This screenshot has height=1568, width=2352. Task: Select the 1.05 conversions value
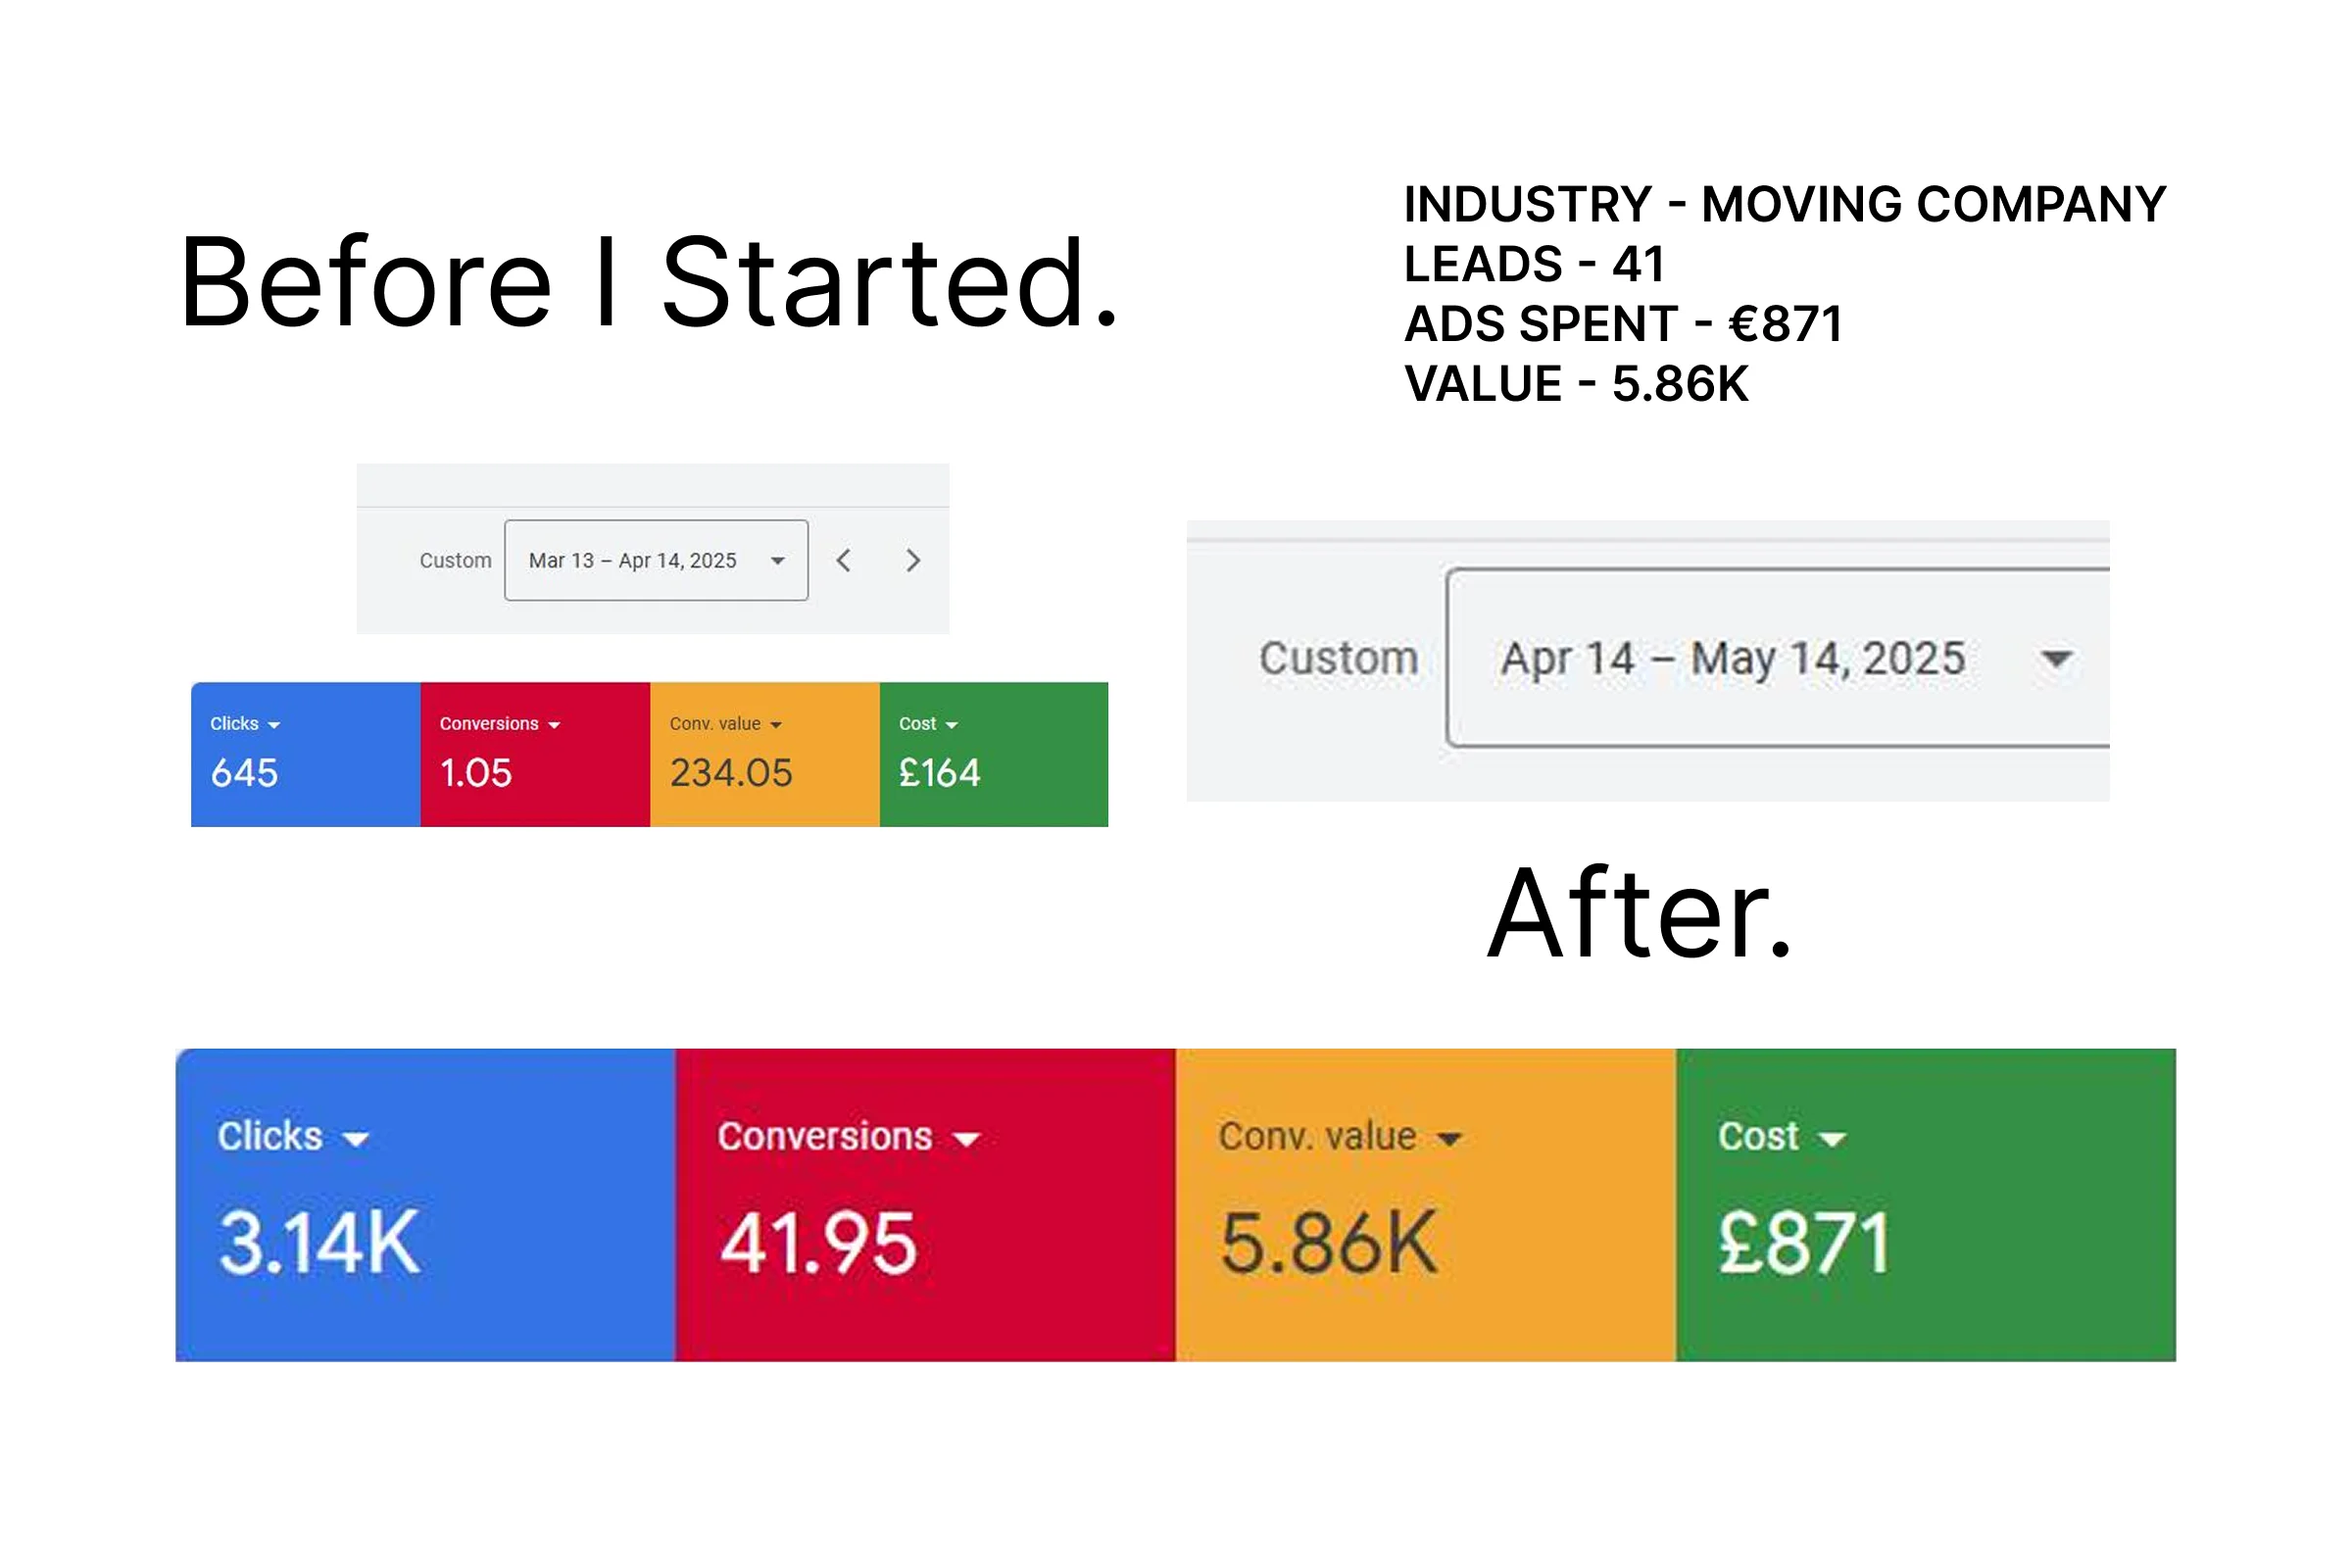tap(476, 773)
